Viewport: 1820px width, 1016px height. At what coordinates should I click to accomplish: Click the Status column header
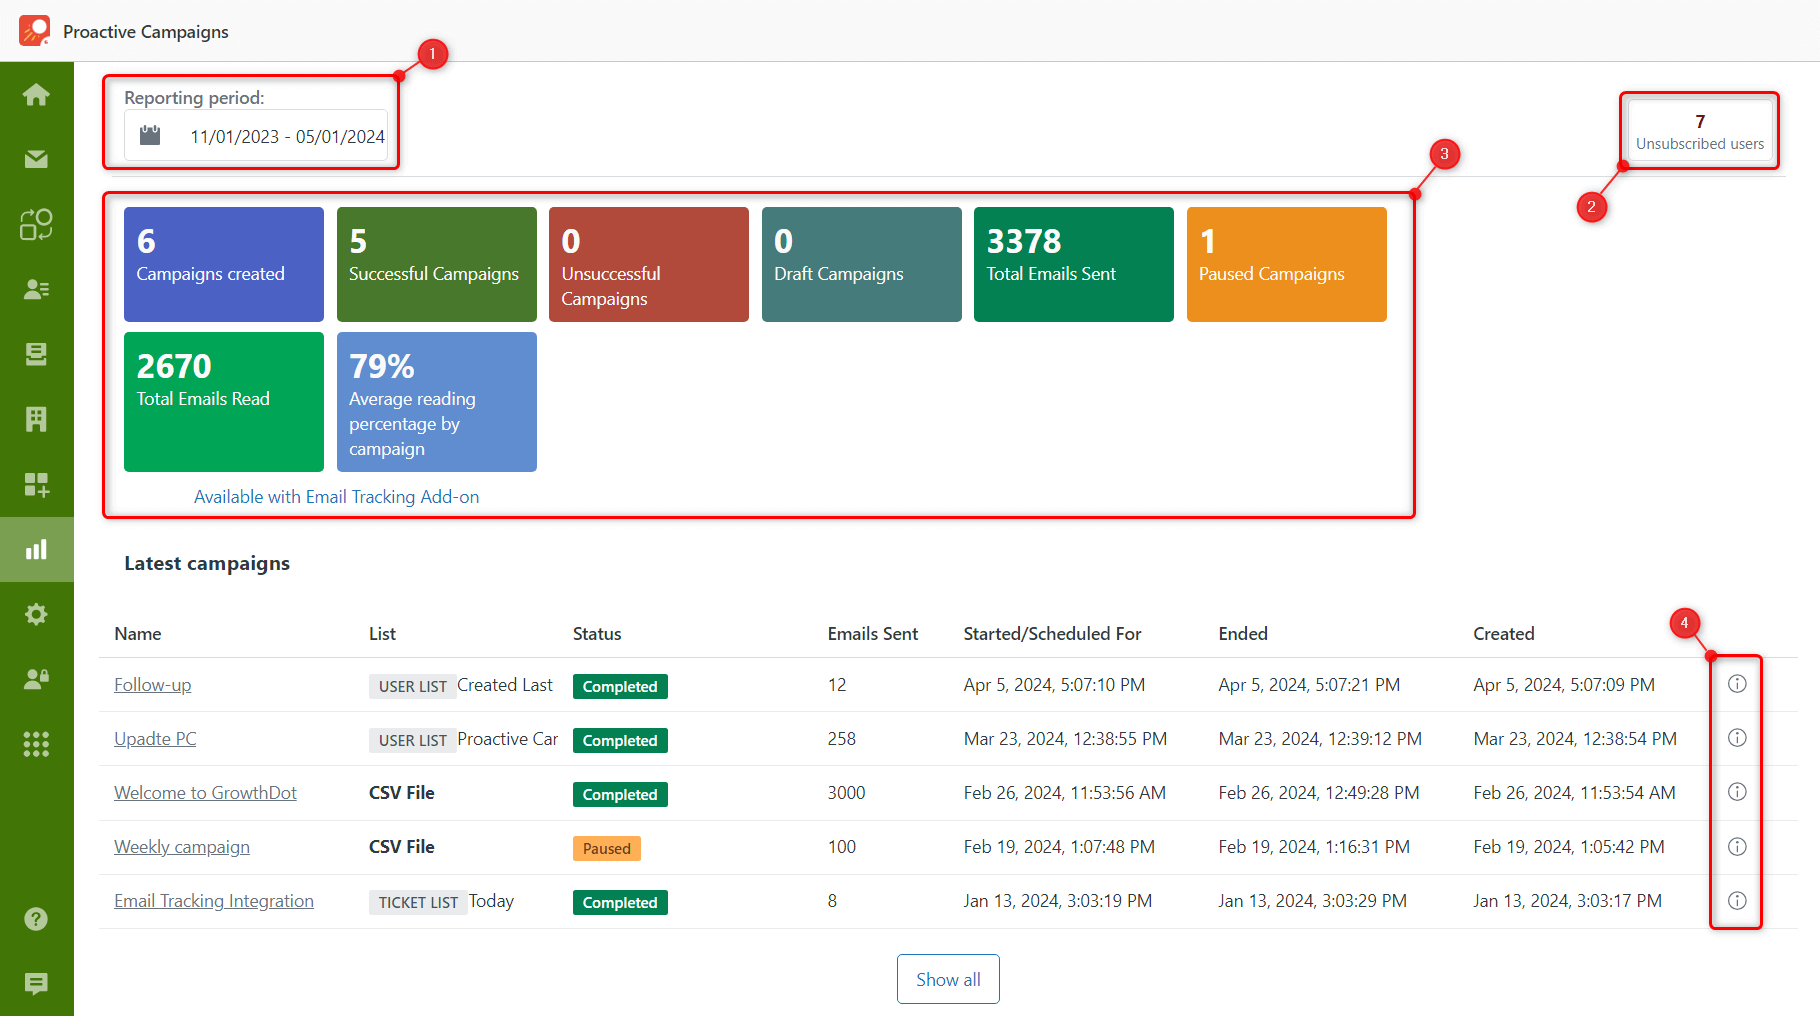pyautogui.click(x=597, y=634)
